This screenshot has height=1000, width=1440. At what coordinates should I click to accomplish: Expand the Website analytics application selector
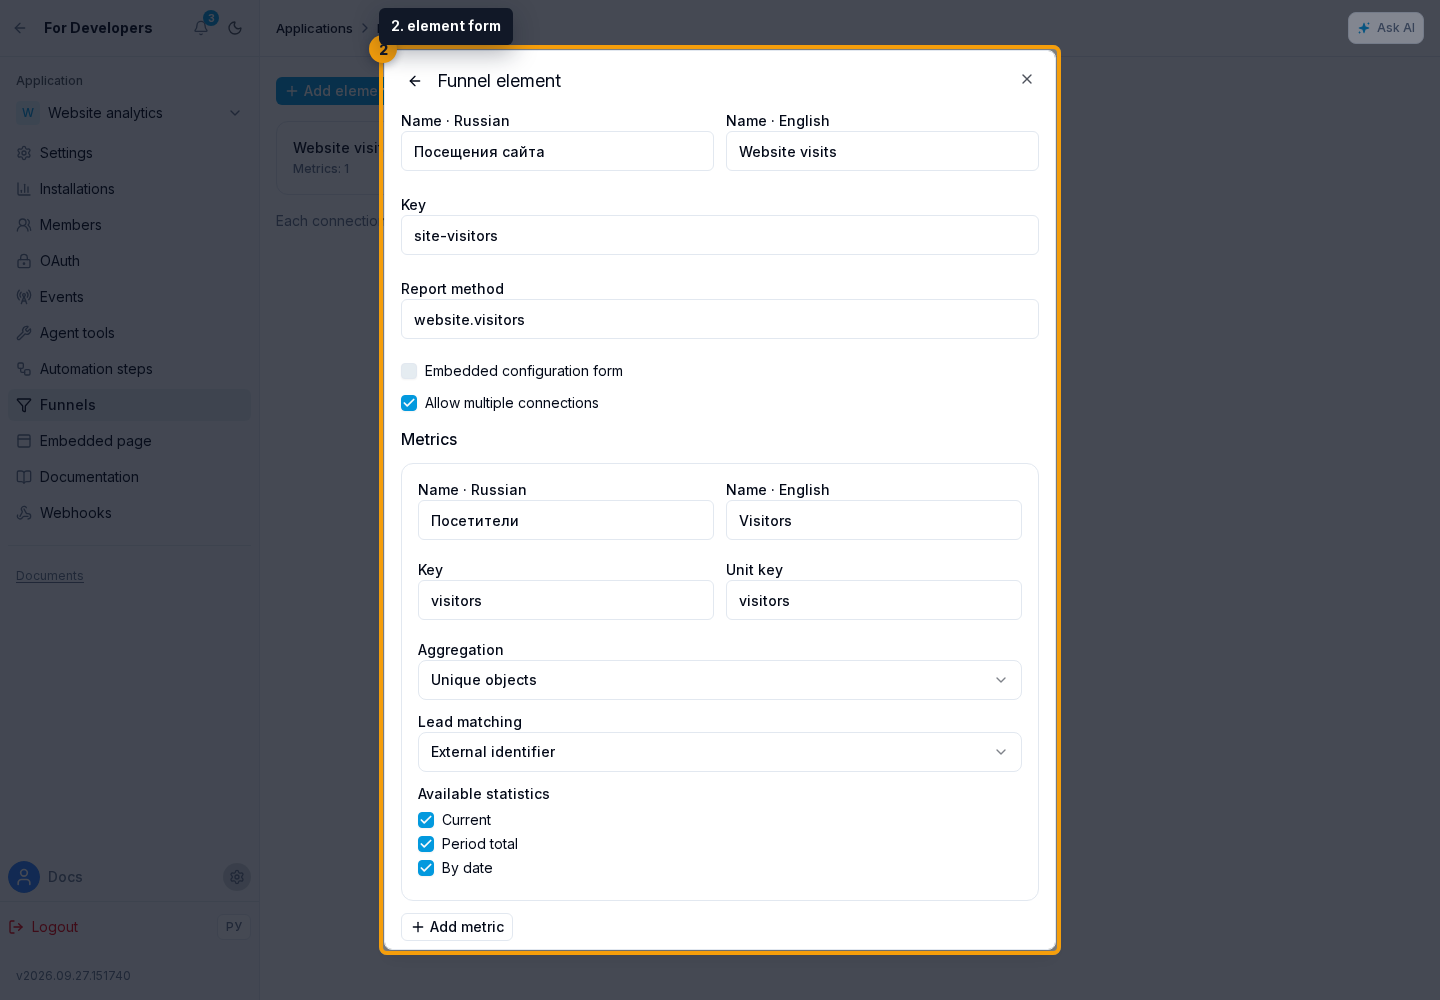(x=130, y=113)
